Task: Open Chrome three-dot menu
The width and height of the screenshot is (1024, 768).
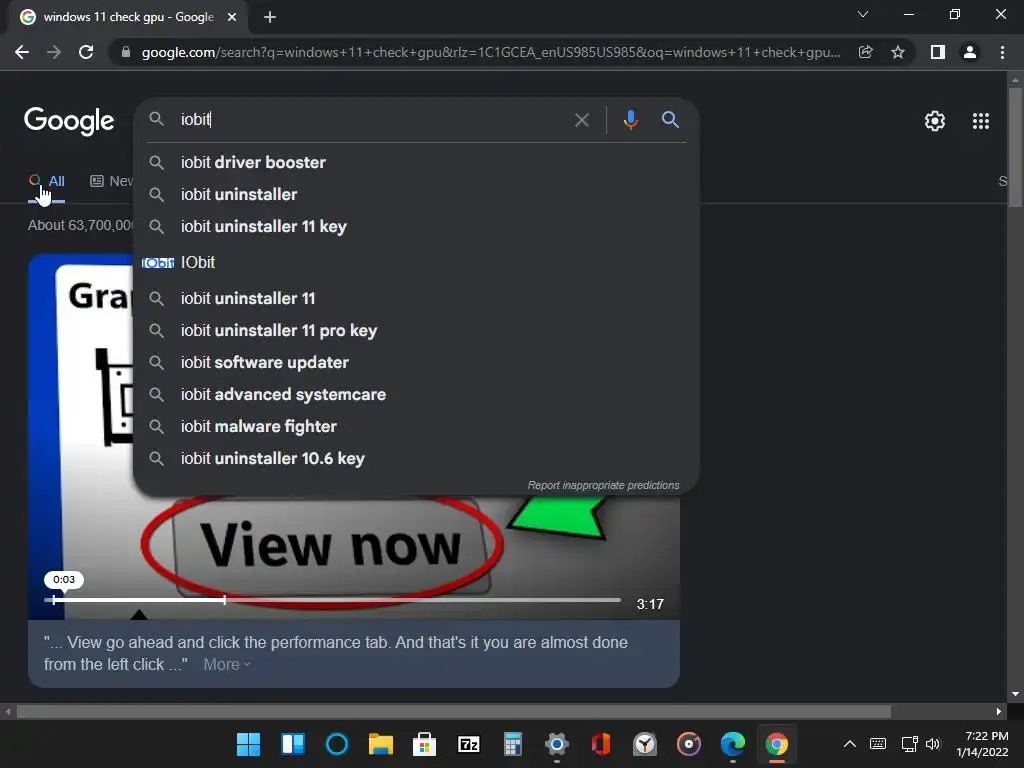Action: click(1002, 52)
